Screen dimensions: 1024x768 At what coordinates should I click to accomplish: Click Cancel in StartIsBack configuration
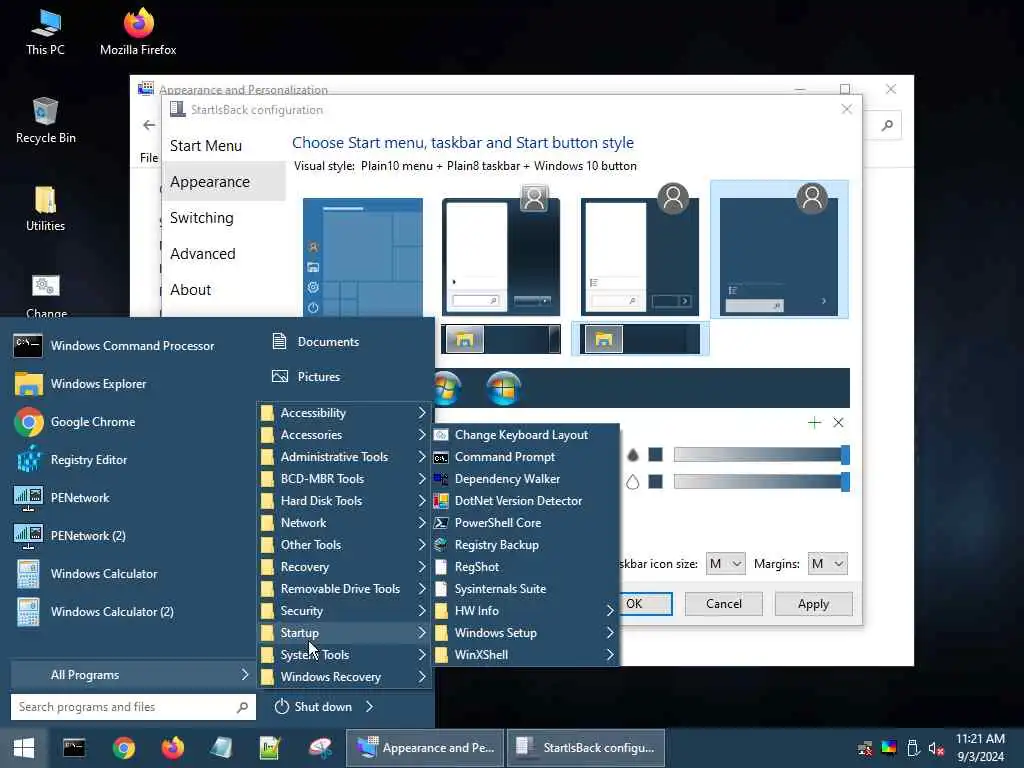click(x=724, y=604)
